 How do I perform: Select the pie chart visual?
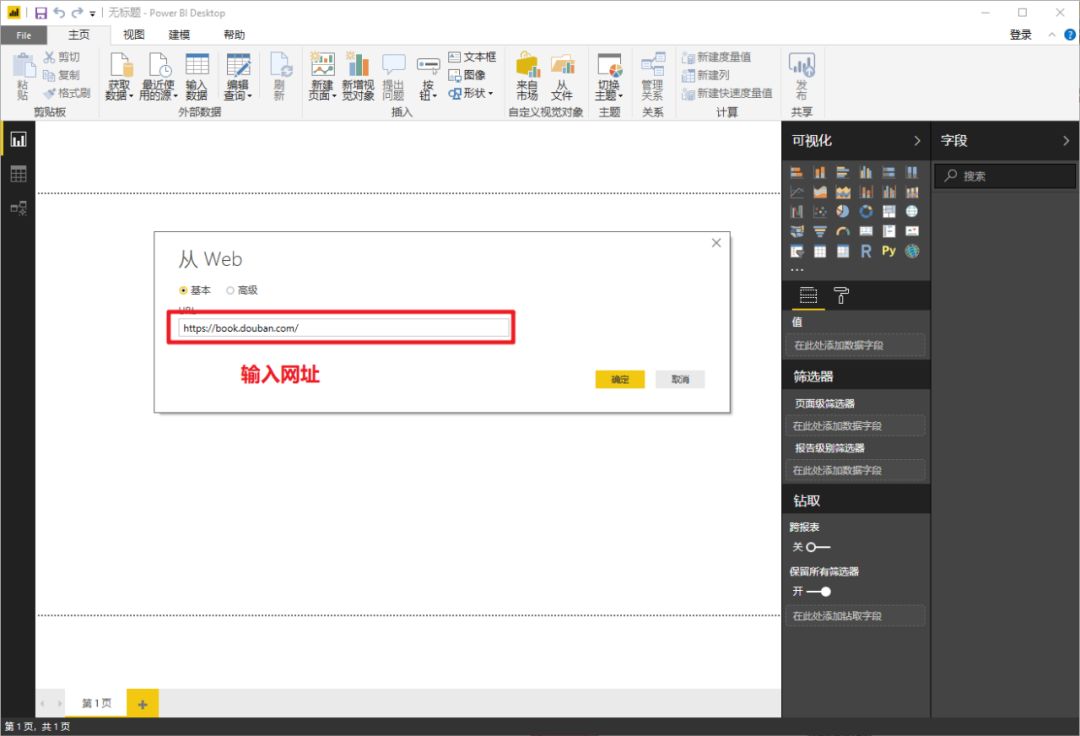pyautogui.click(x=842, y=211)
